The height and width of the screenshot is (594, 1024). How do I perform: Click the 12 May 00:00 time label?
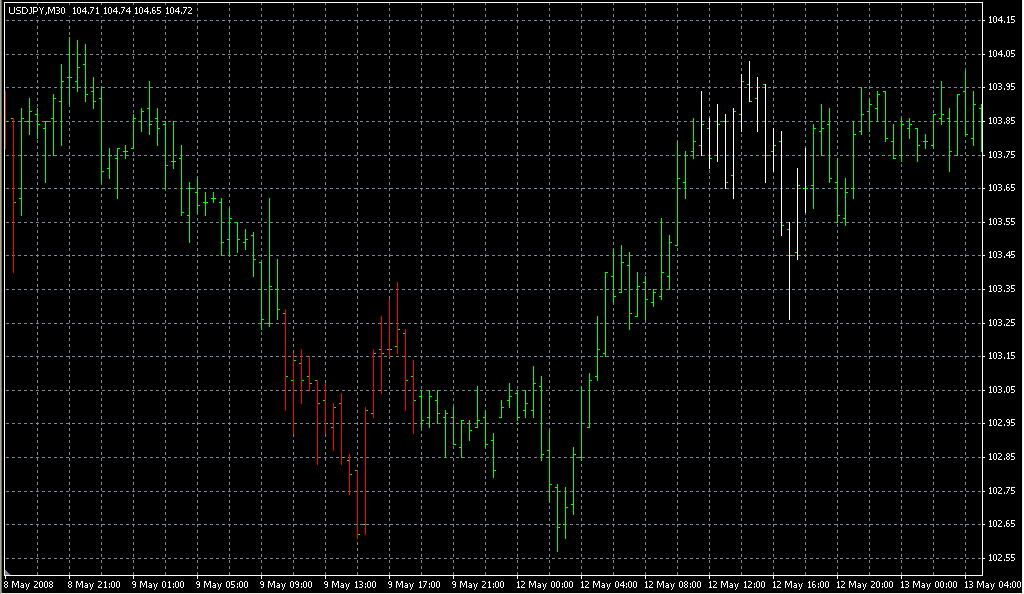[545, 585]
